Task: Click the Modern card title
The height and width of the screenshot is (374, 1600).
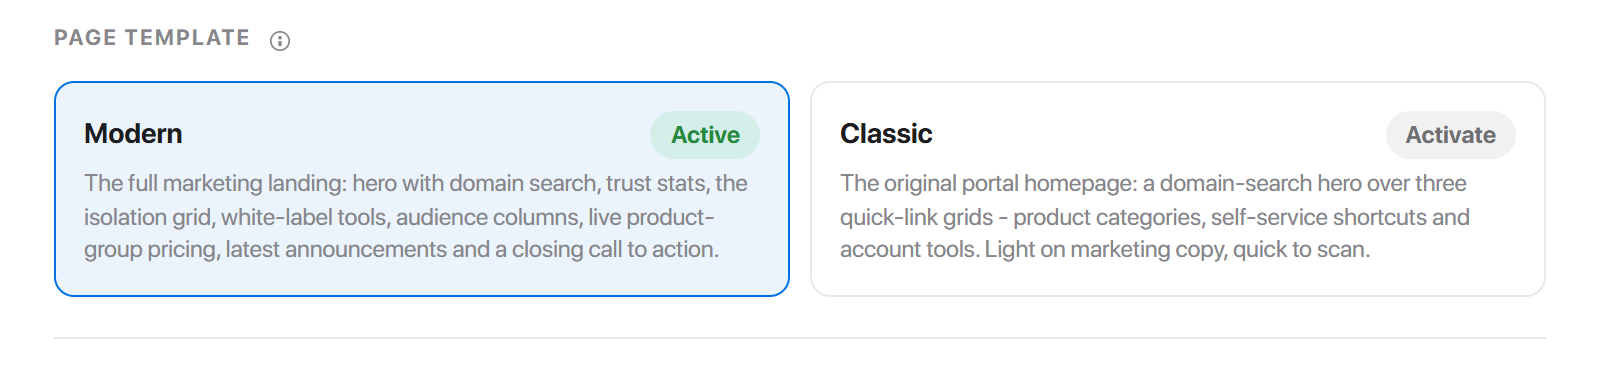Action: [133, 134]
